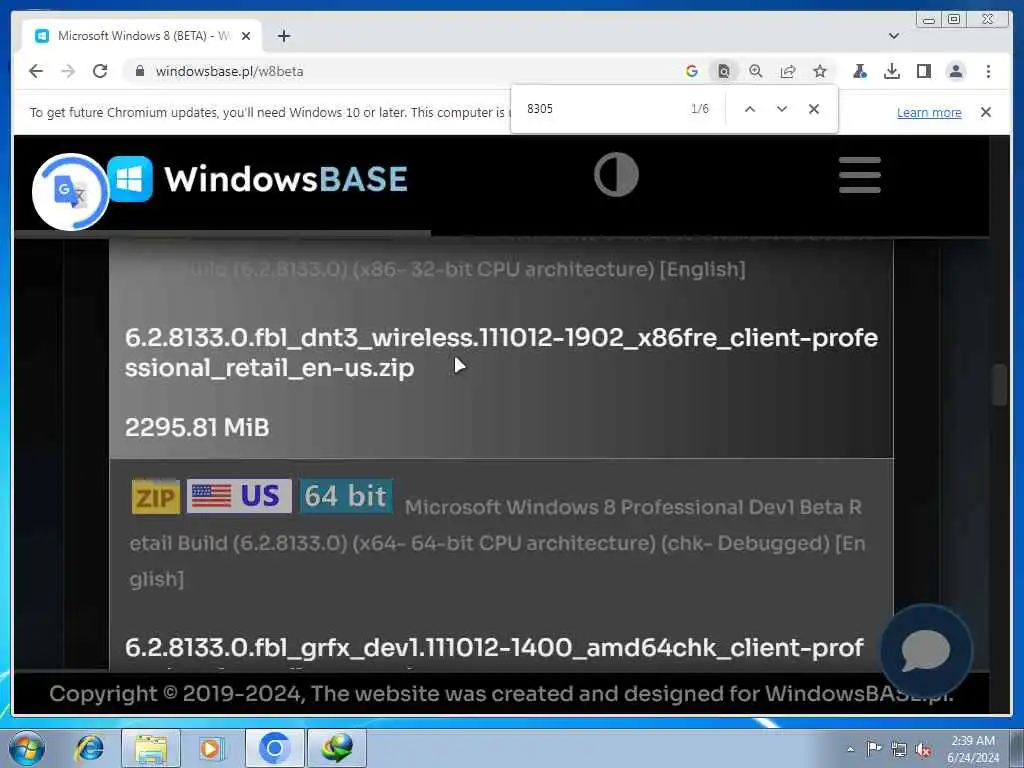Jump to previous find result
The height and width of the screenshot is (768, 1024).
tap(750, 108)
